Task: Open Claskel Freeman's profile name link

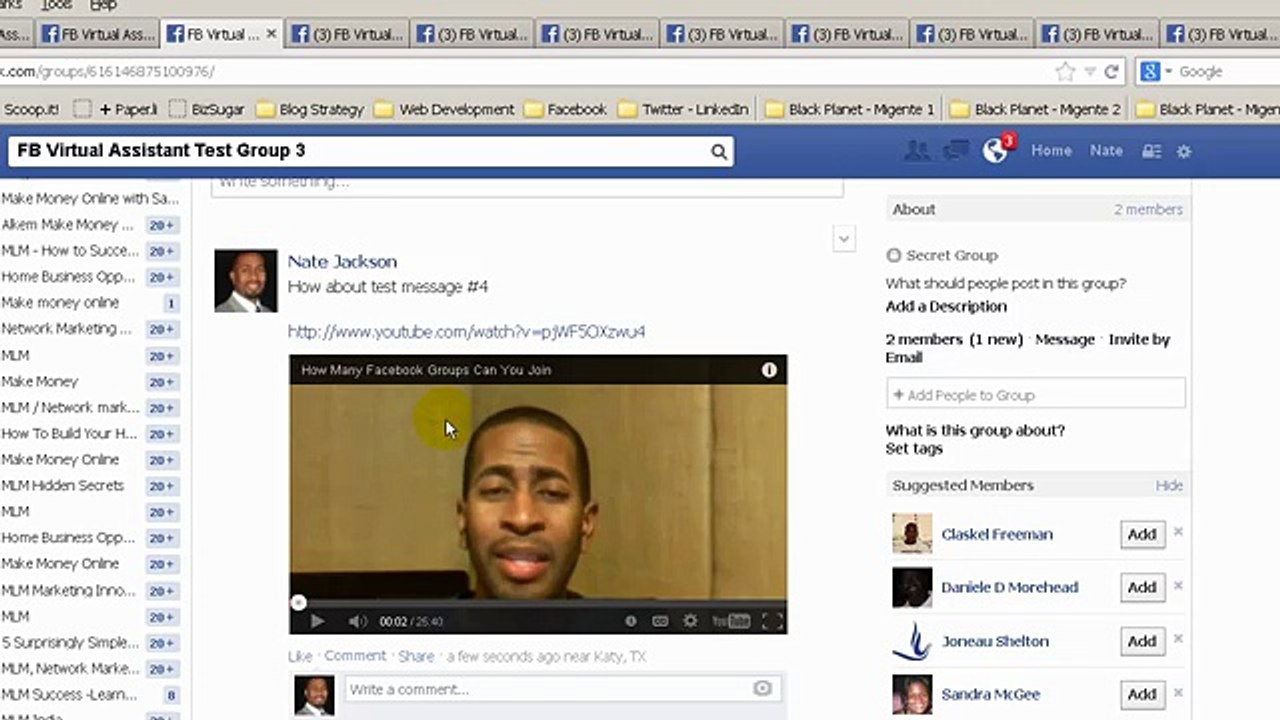Action: [997, 535]
